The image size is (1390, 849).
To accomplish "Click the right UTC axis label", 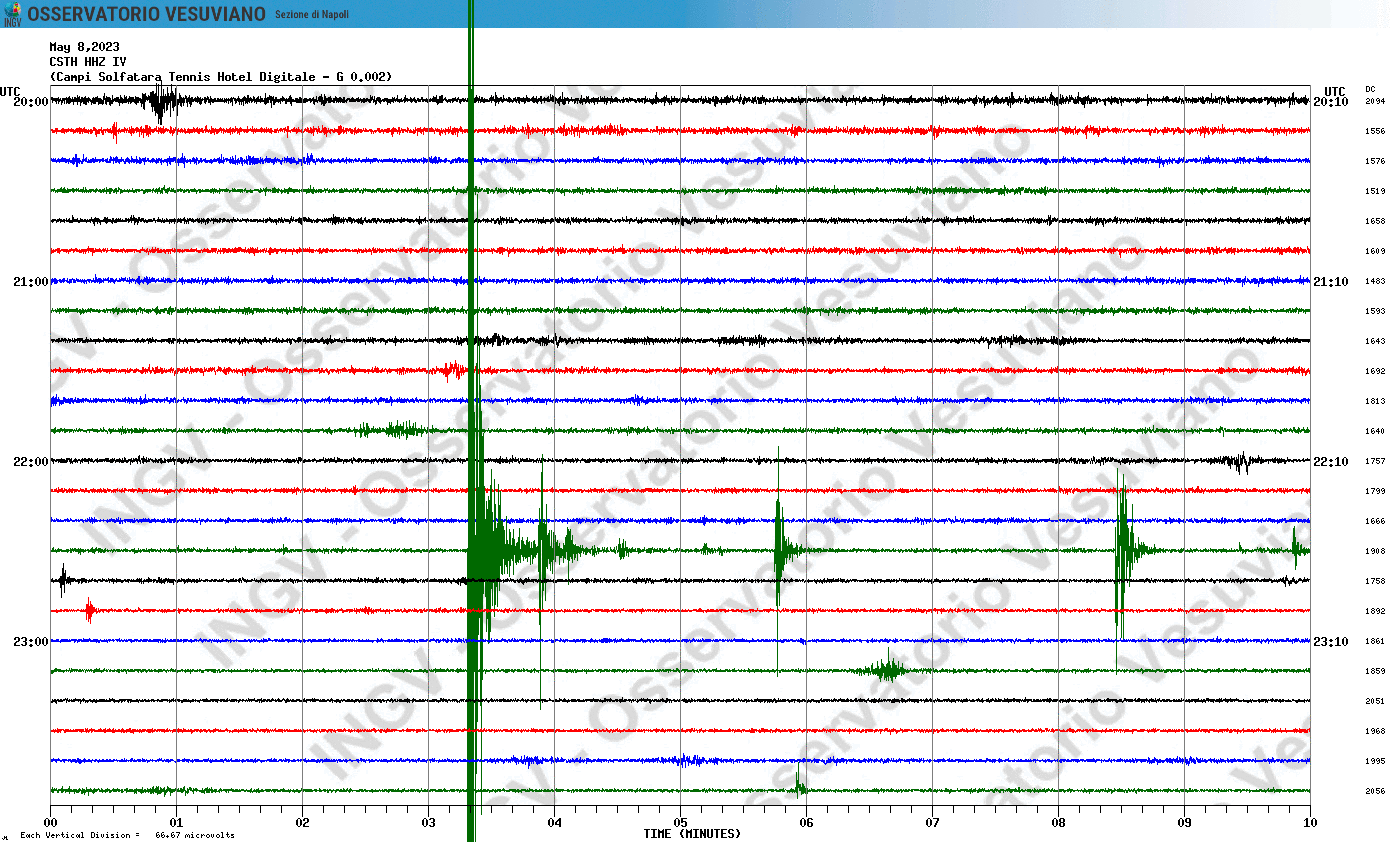I will (1334, 92).
